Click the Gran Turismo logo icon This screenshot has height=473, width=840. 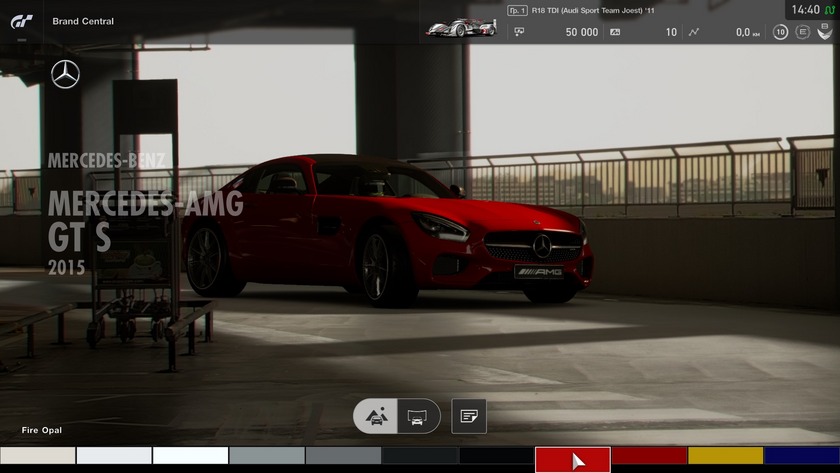click(x=24, y=20)
